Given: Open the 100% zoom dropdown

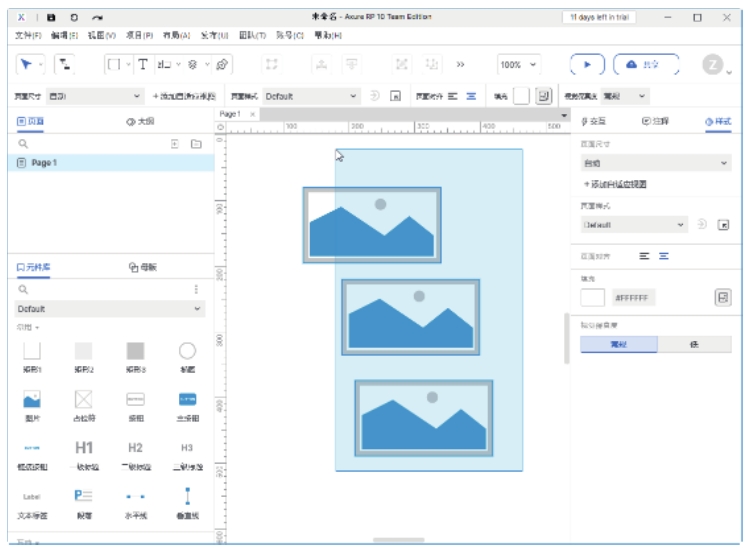Looking at the screenshot, I should [x=518, y=64].
